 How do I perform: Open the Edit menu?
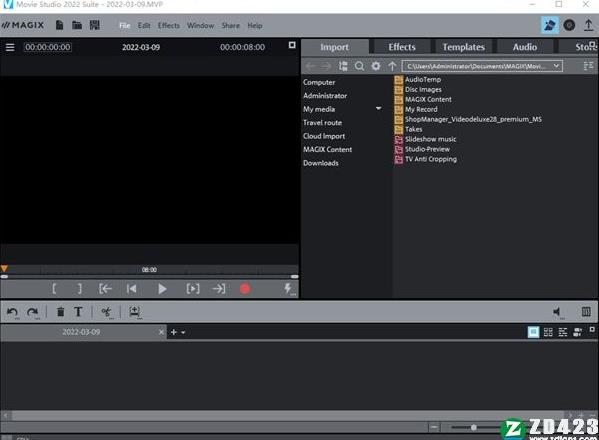tap(144, 26)
